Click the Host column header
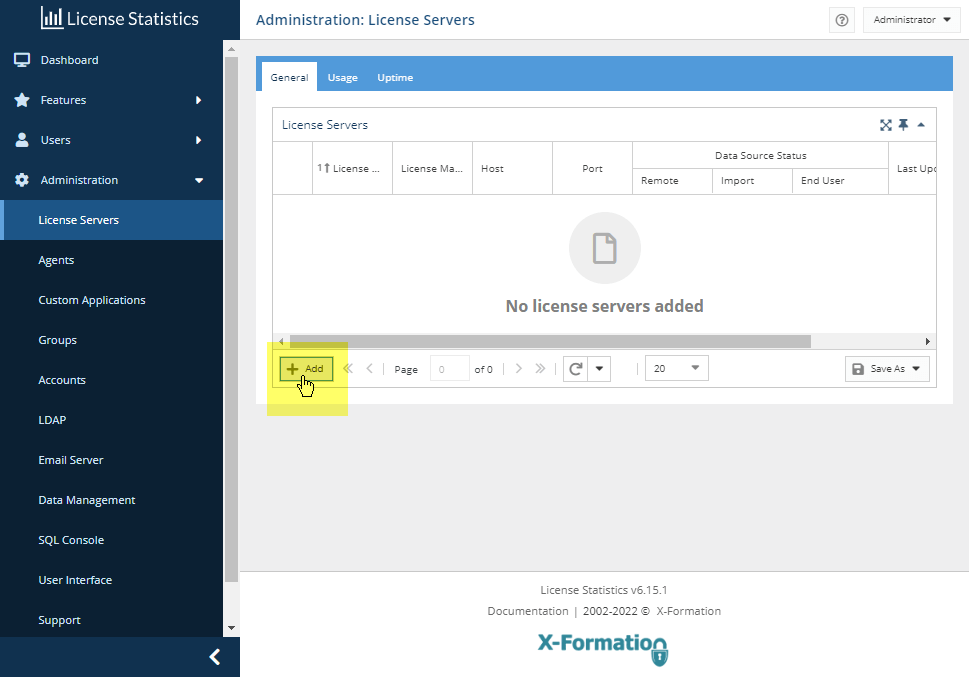This screenshot has width=969, height=677. pos(512,168)
